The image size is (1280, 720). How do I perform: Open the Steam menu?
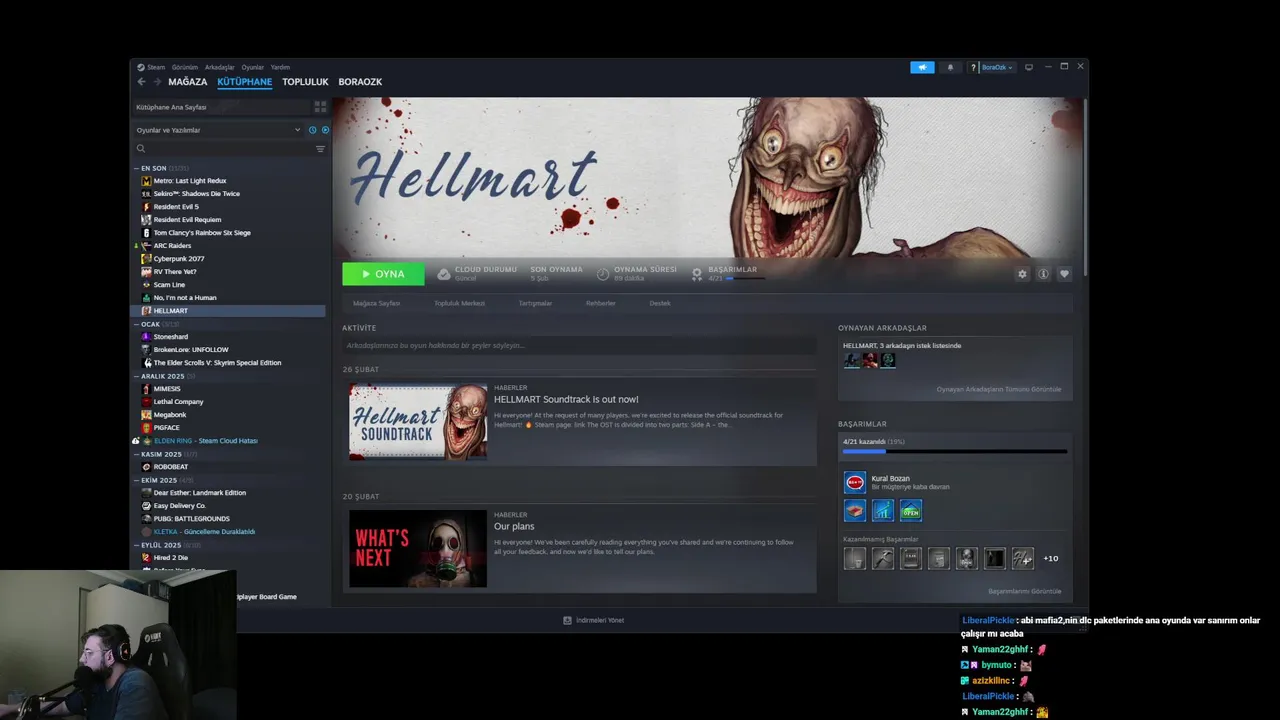tap(151, 67)
